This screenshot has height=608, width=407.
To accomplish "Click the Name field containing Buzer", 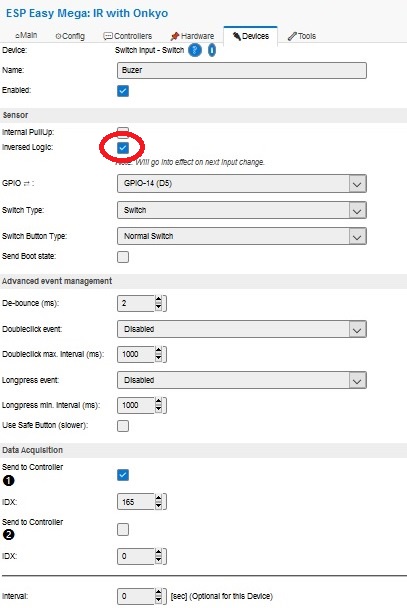I will [241, 71].
